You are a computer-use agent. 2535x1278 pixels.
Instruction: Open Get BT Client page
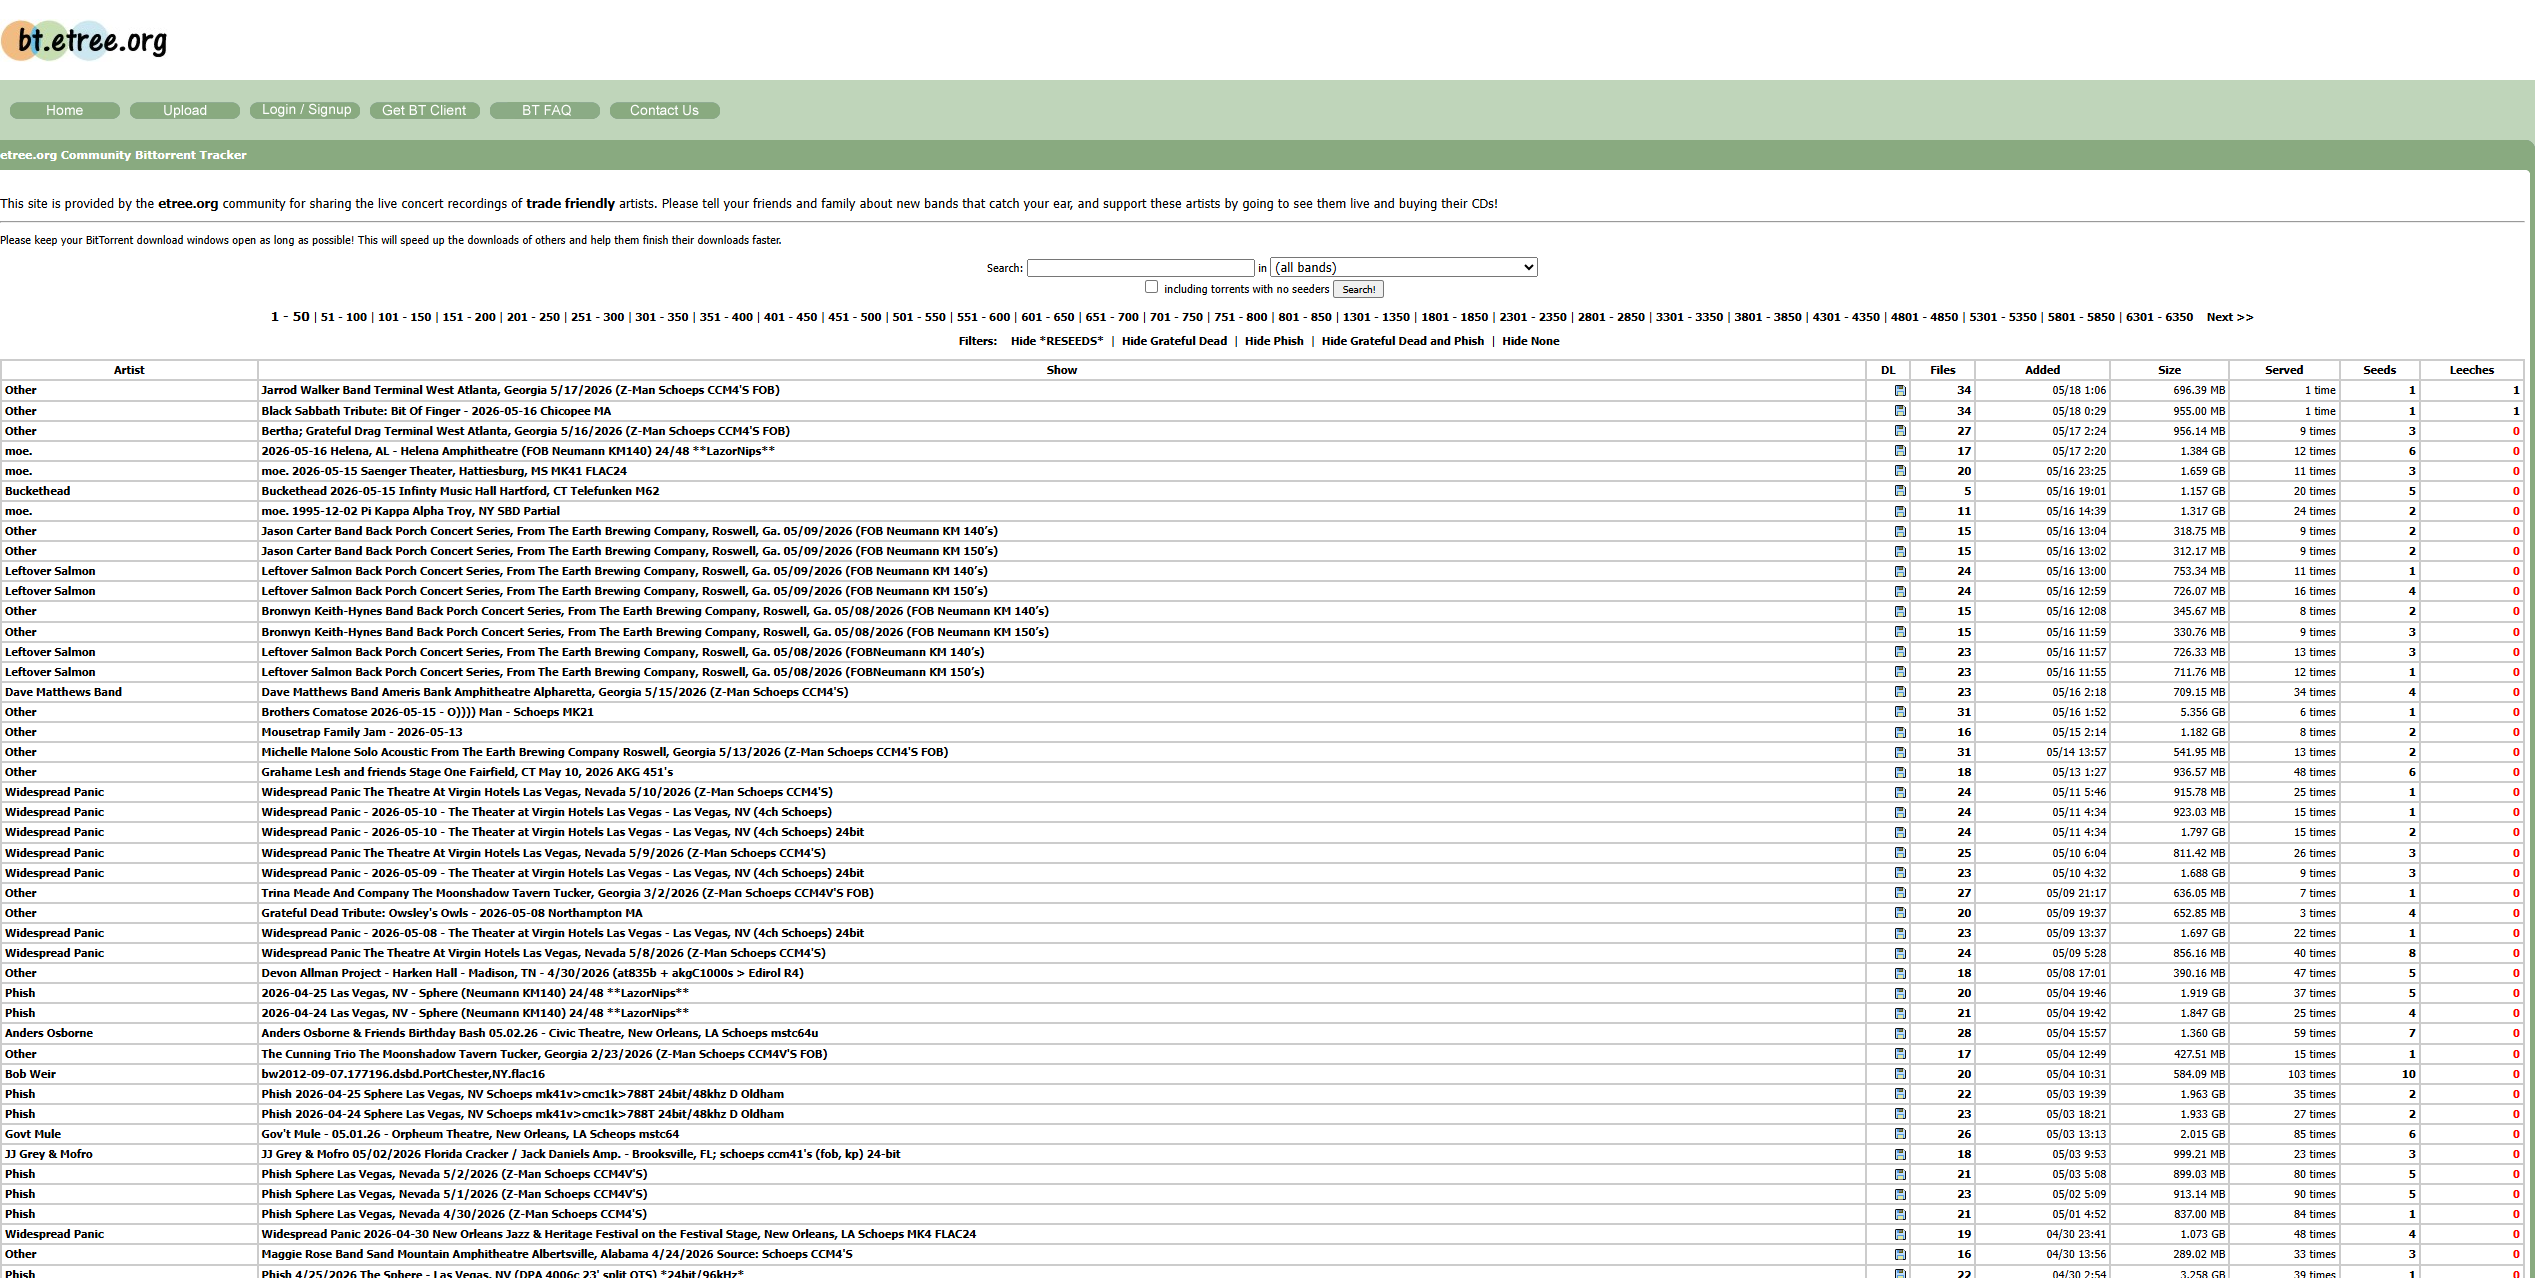click(424, 110)
